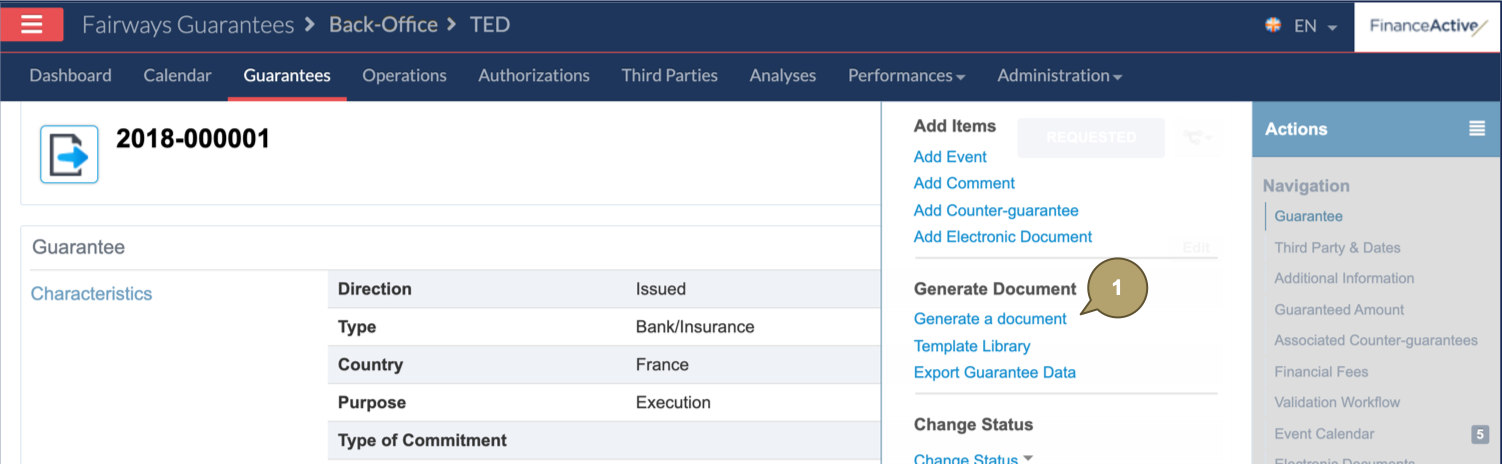Click the Actions panel list icon
Image resolution: width=1502 pixels, height=464 pixels.
(x=1476, y=129)
